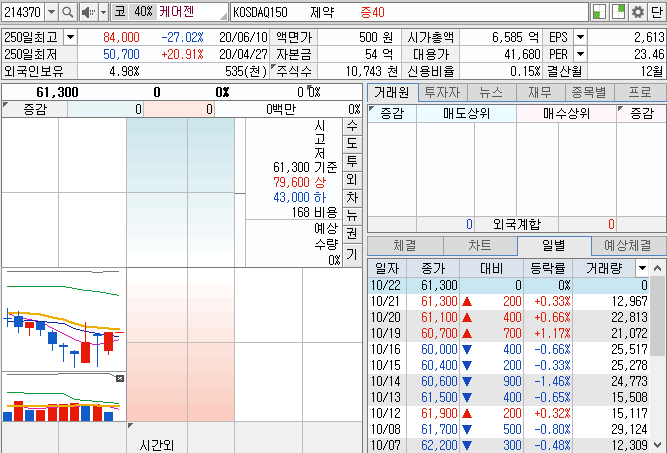Click the 도 side button
The height and width of the screenshot is (453, 667).
click(352, 144)
